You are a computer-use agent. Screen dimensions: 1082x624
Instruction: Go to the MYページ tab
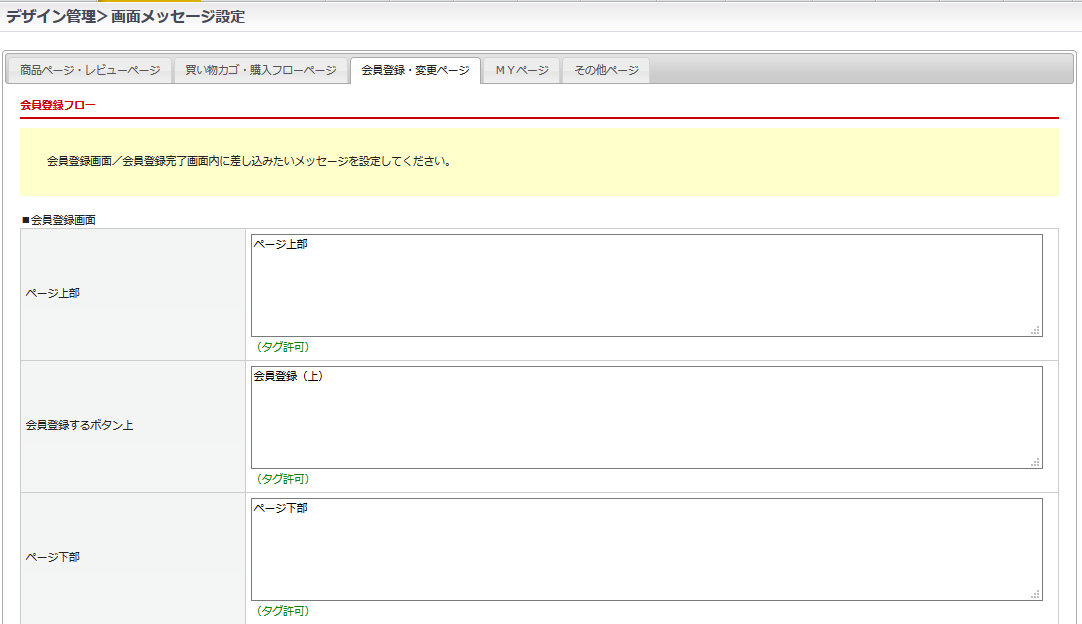coord(522,70)
